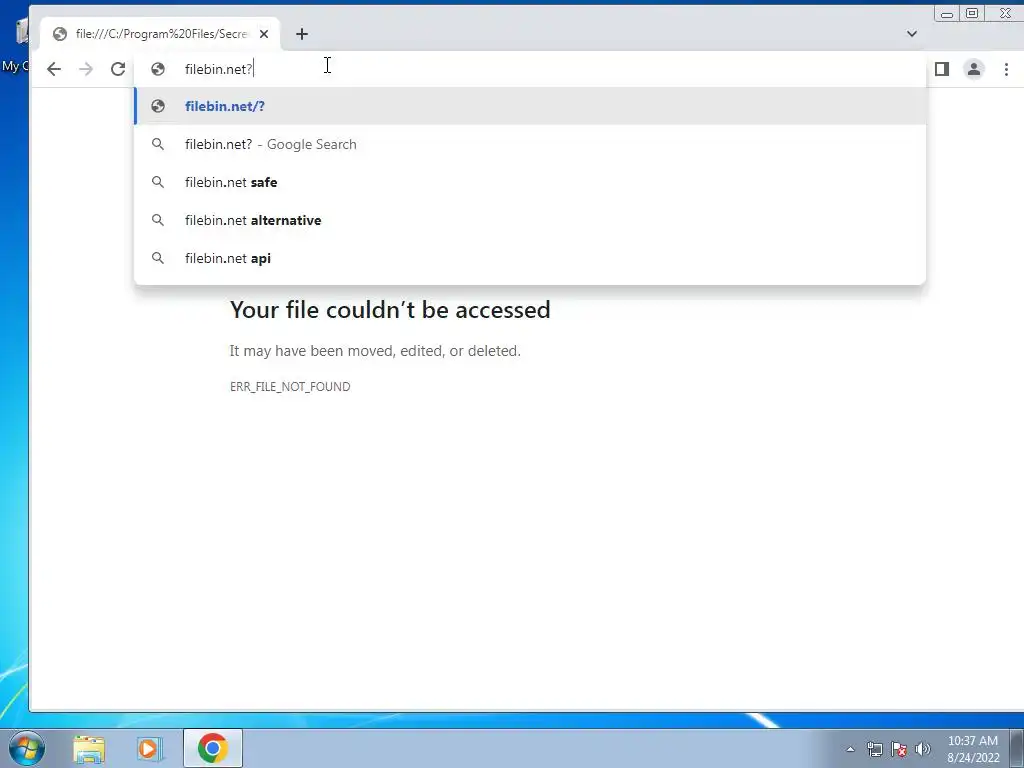The width and height of the screenshot is (1024, 768).
Task: Minimize the Chrome window
Action: click(947, 14)
